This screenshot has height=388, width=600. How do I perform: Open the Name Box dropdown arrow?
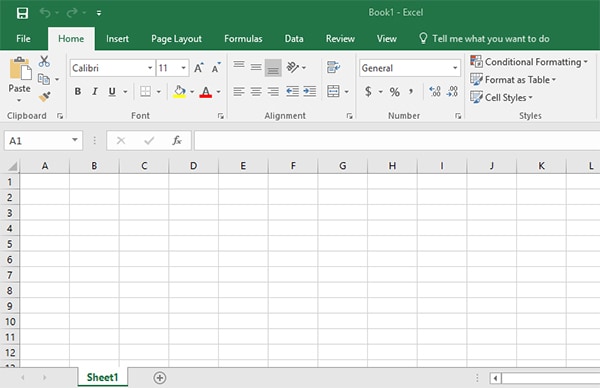click(x=75, y=140)
